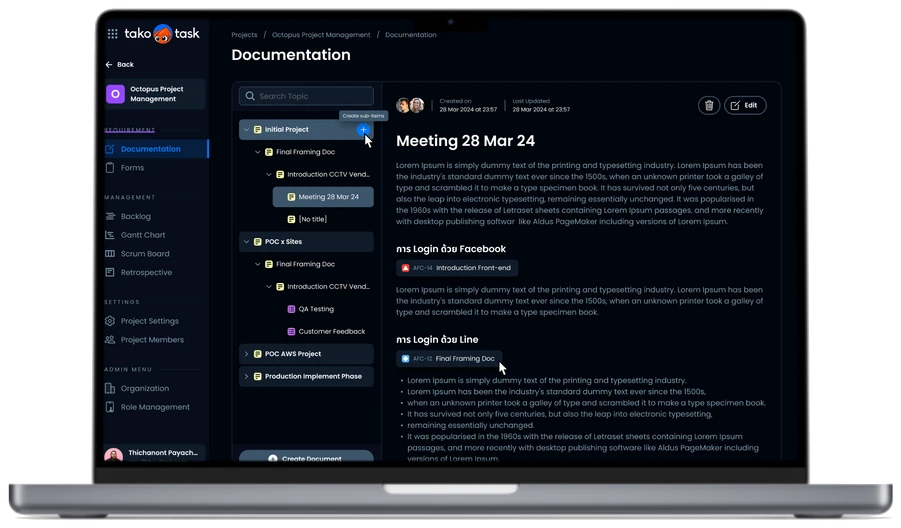Open Project Members
This screenshot has height=528, width=901.
coord(152,340)
